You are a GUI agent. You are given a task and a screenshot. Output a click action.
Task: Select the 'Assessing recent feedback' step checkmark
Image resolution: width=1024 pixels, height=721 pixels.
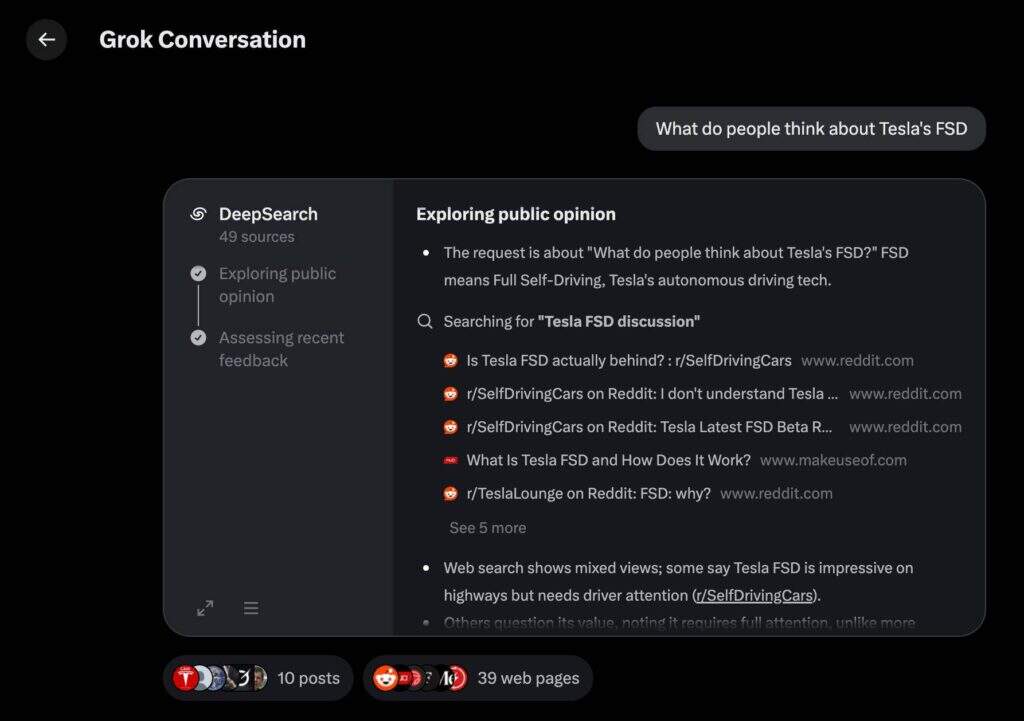coord(198,338)
